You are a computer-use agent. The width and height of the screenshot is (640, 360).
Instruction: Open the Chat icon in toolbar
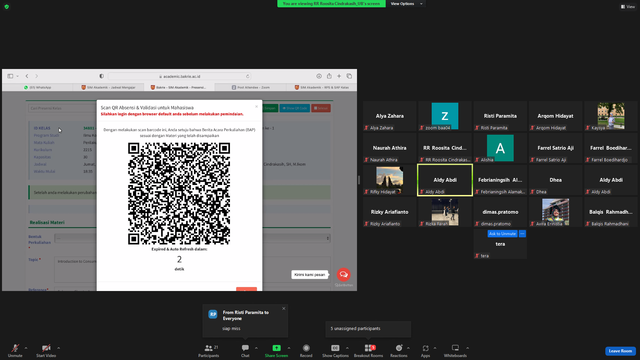(245, 348)
